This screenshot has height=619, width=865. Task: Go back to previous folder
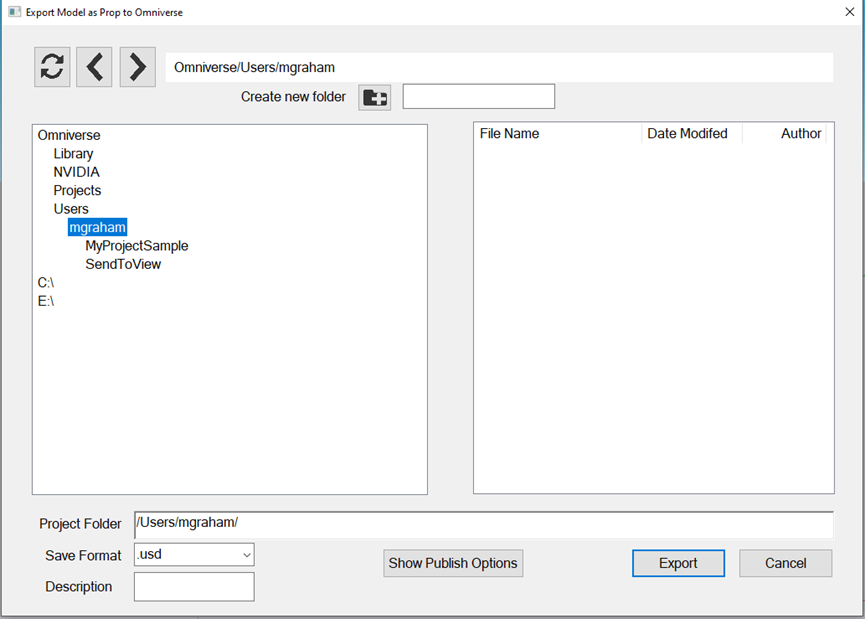click(94, 67)
